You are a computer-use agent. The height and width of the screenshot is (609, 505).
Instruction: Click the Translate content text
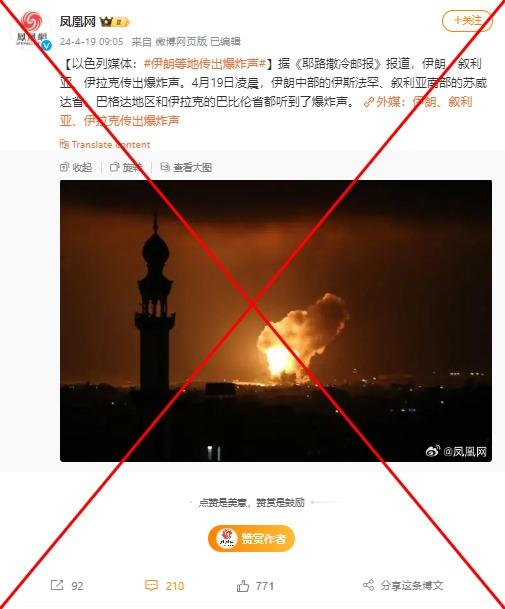pos(111,145)
